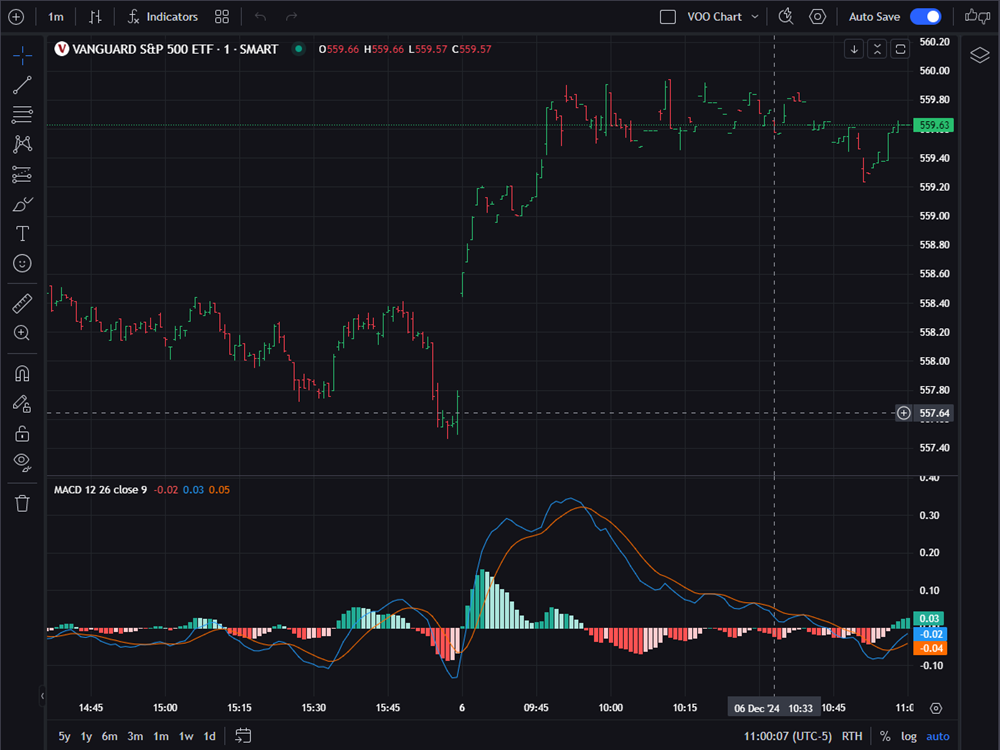1000x750 pixels.
Task: Select the crosshair cursor tool
Action: click(x=22, y=55)
